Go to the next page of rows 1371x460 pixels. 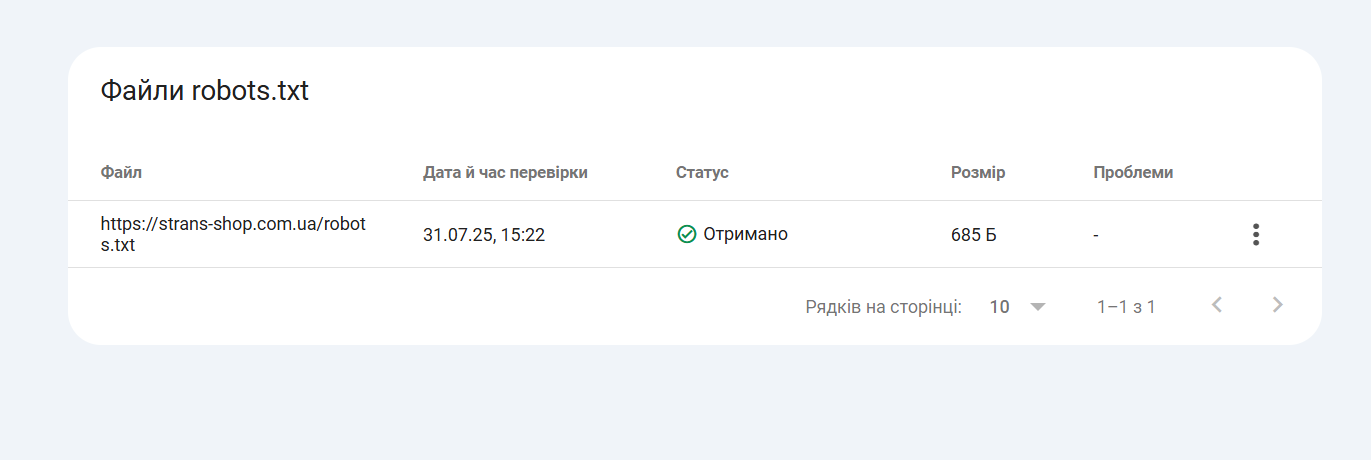click(1277, 305)
